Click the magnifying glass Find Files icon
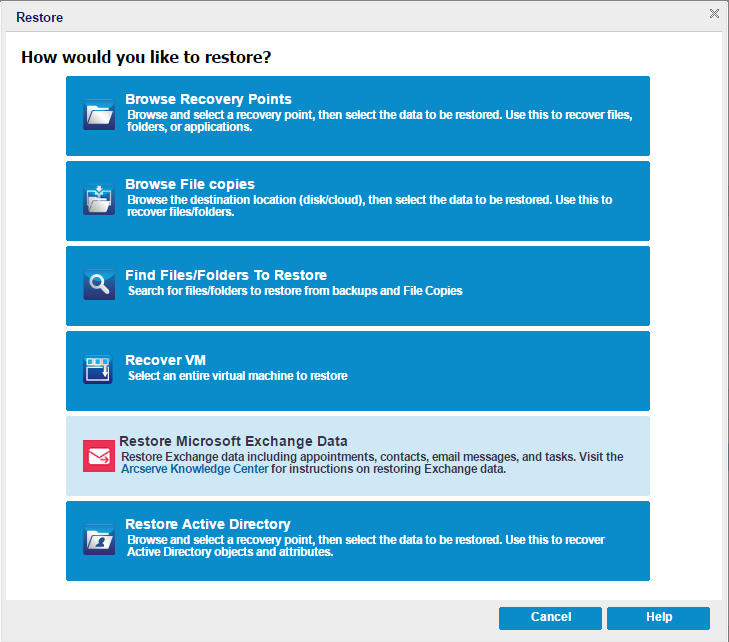The image size is (729, 642). pos(99,284)
